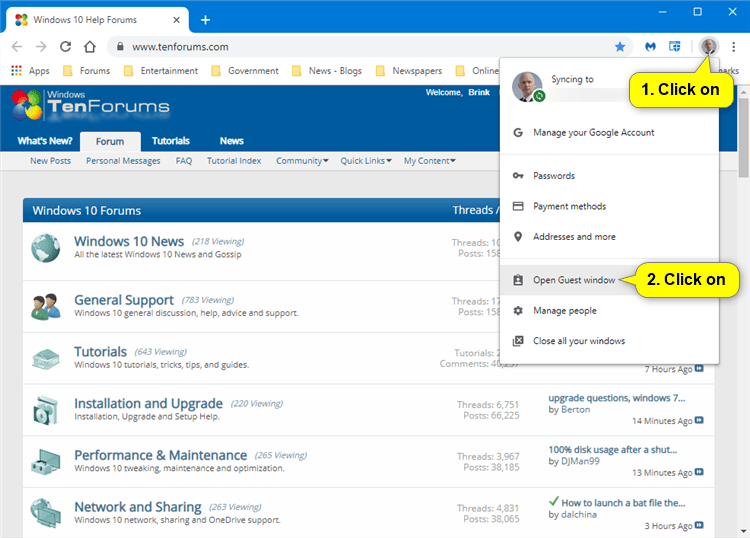Expand the My Content dropdown
The height and width of the screenshot is (538, 750).
coord(430,161)
